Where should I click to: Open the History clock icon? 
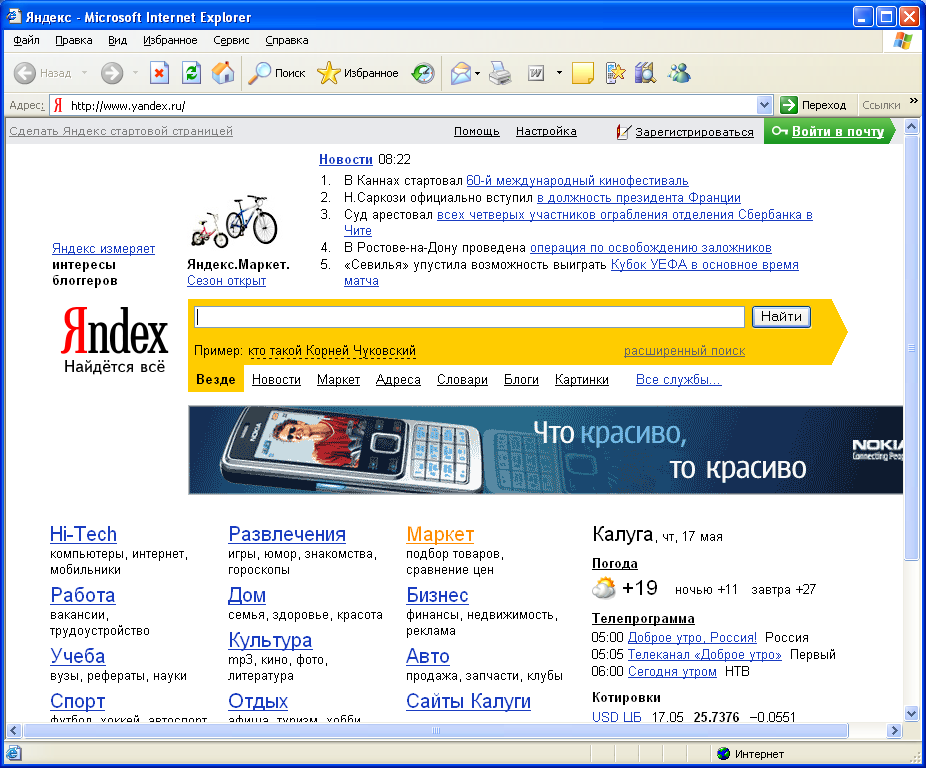(x=423, y=73)
